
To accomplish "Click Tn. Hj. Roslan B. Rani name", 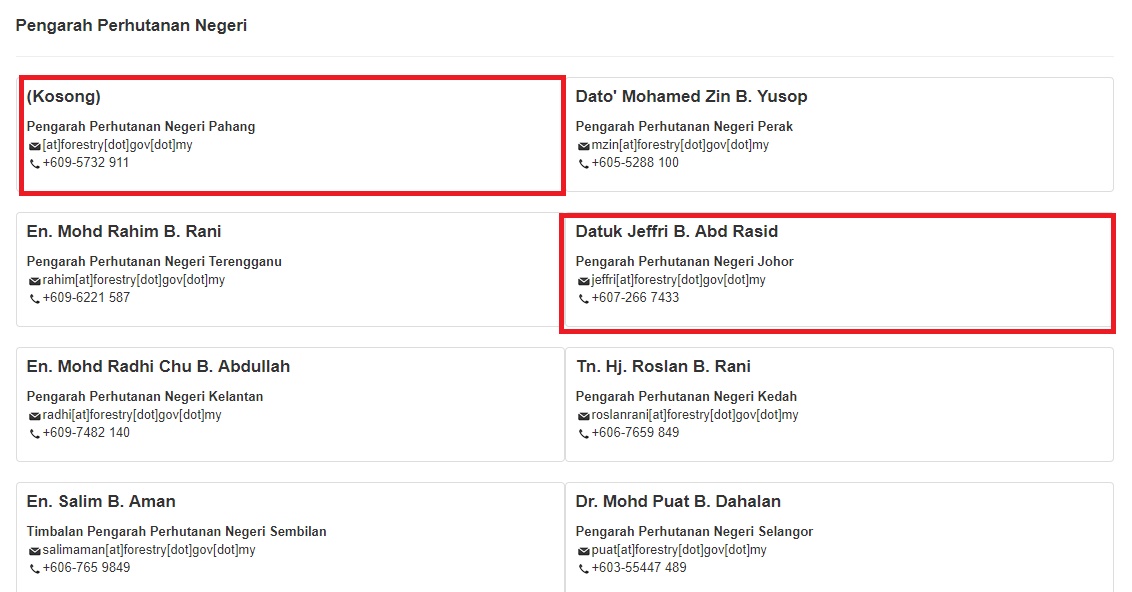I will tap(663, 367).
